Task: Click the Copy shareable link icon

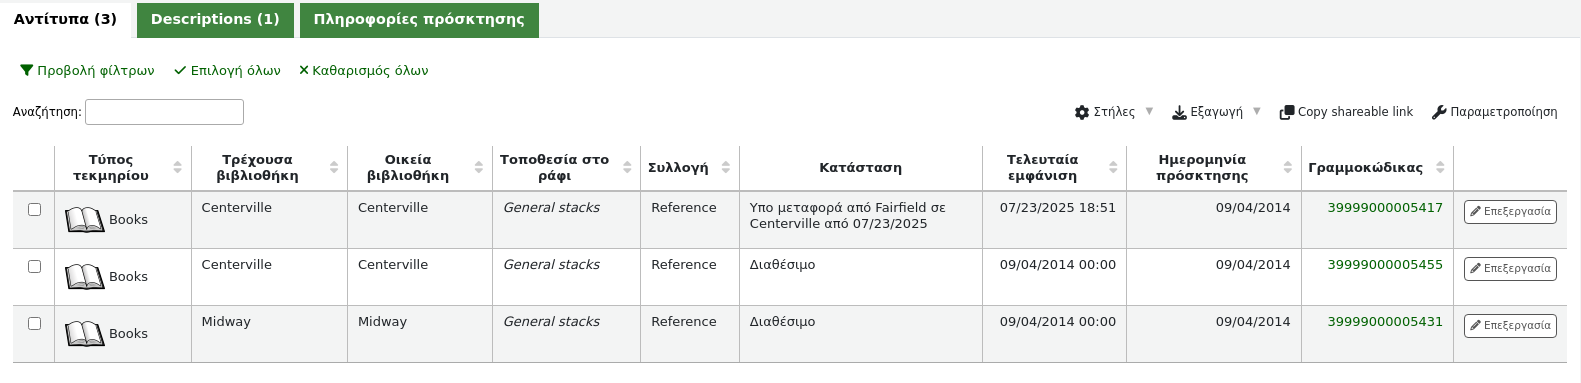Action: coord(1287,112)
